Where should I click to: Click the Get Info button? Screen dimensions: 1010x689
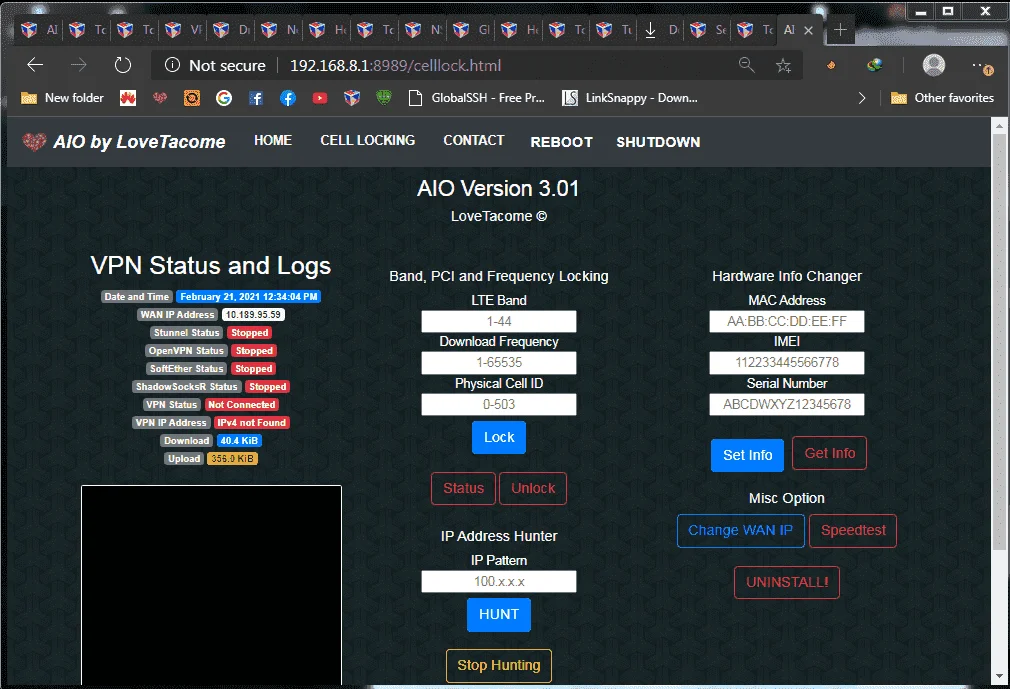pos(830,453)
